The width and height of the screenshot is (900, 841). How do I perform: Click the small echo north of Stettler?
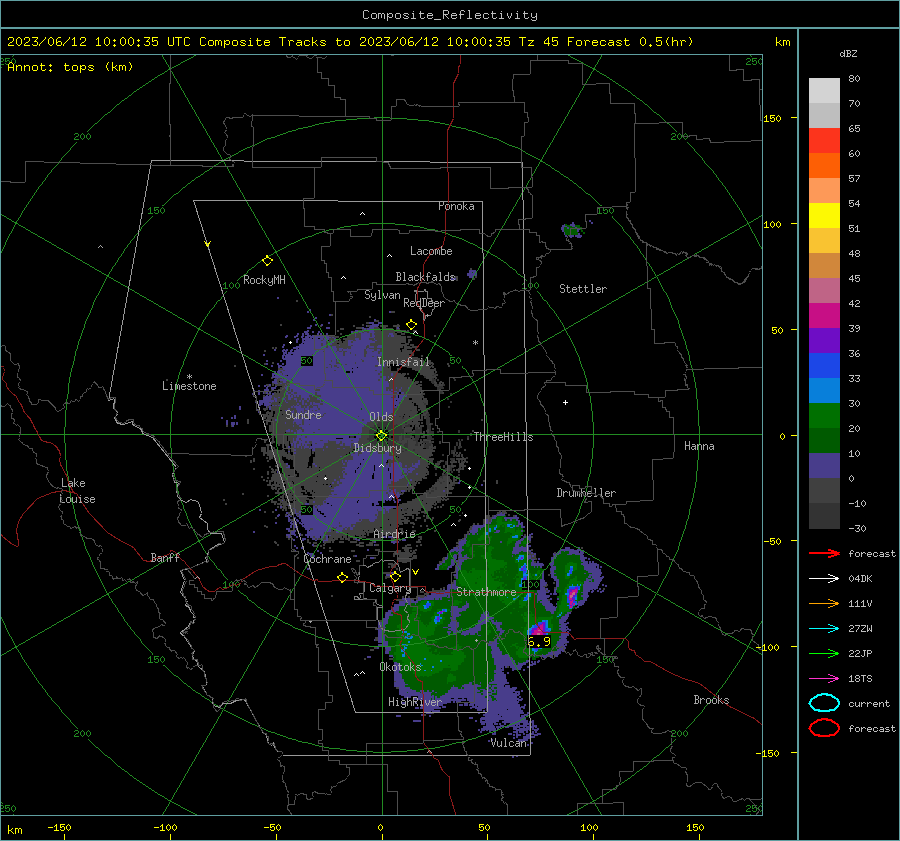click(572, 230)
